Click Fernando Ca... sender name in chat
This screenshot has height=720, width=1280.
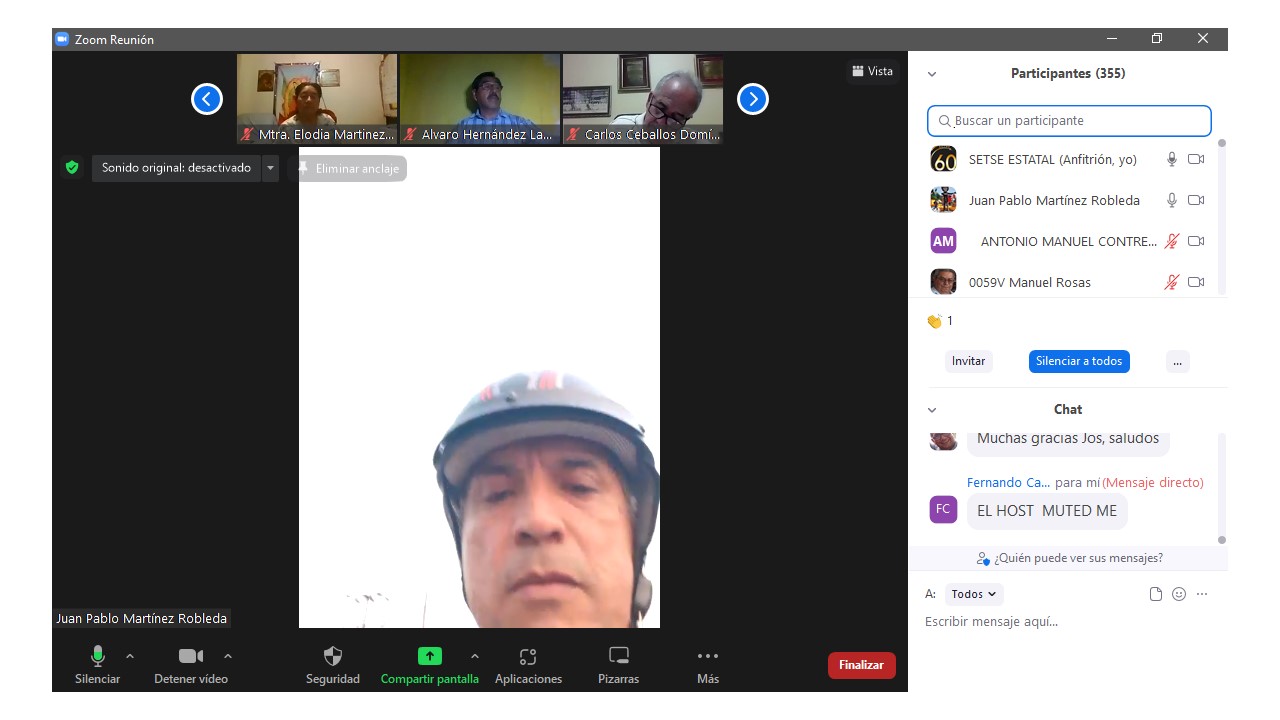point(1008,482)
